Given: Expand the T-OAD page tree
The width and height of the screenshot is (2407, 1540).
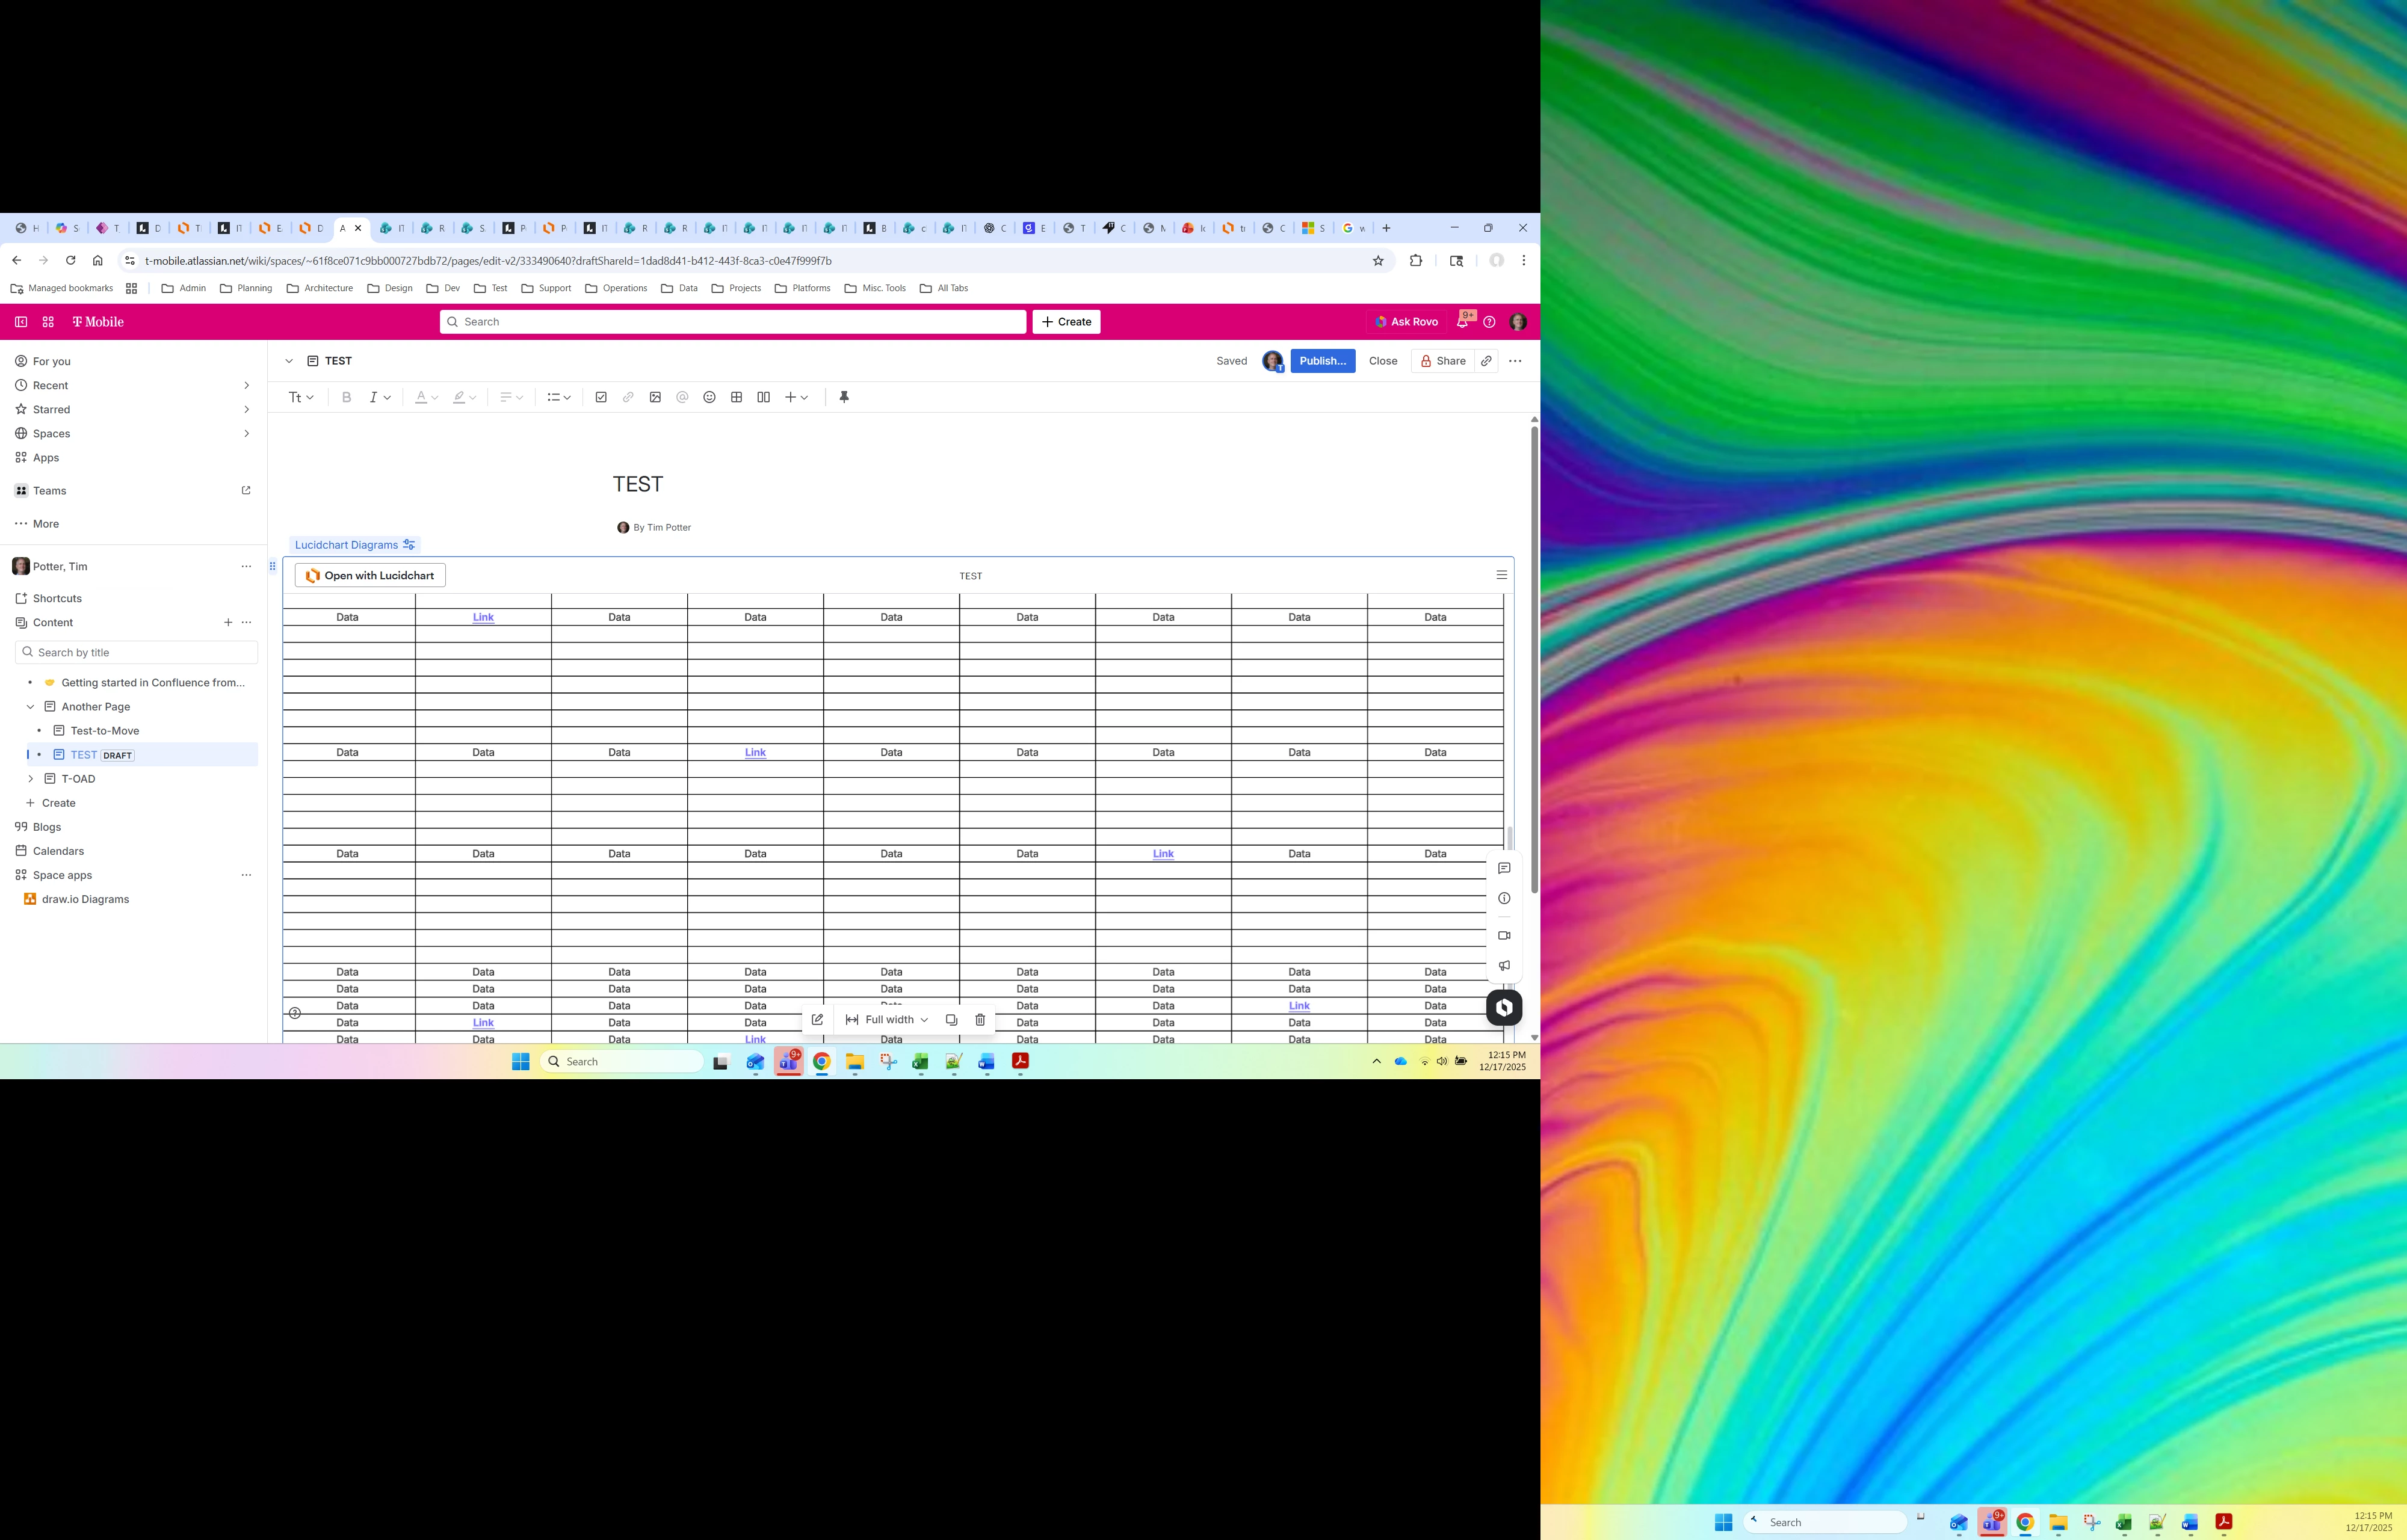Looking at the screenshot, I should [30, 779].
